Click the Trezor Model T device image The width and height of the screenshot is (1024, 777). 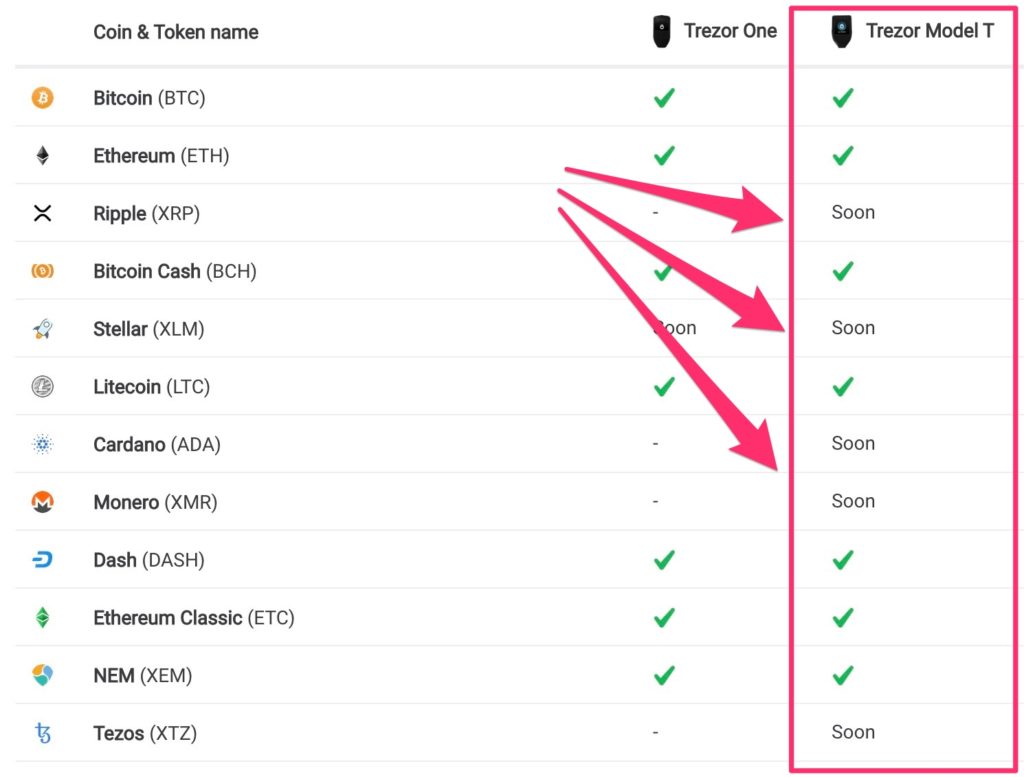(842, 32)
